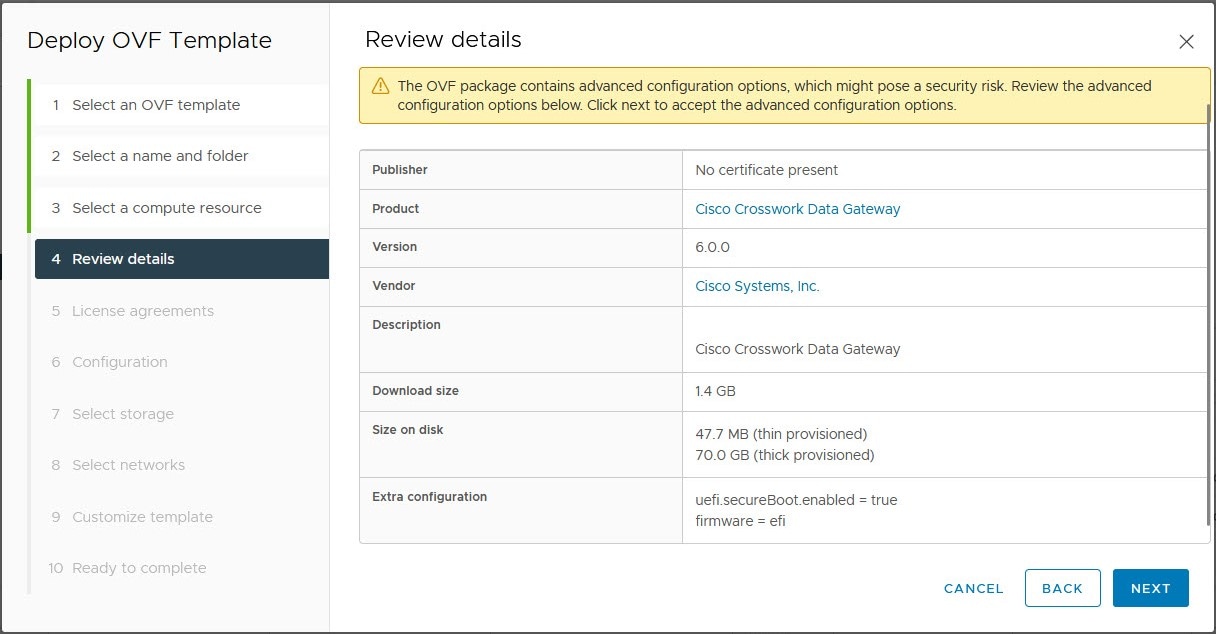Go to step 1 Select an OVF template
This screenshot has width=1216, height=634.
click(156, 105)
